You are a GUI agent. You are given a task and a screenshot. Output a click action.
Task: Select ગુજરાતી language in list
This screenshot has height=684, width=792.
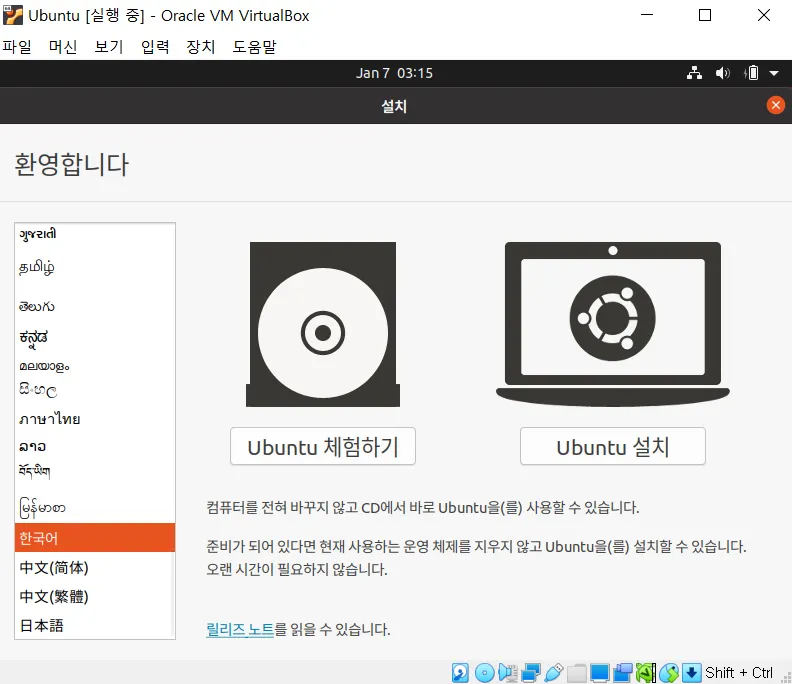95,235
